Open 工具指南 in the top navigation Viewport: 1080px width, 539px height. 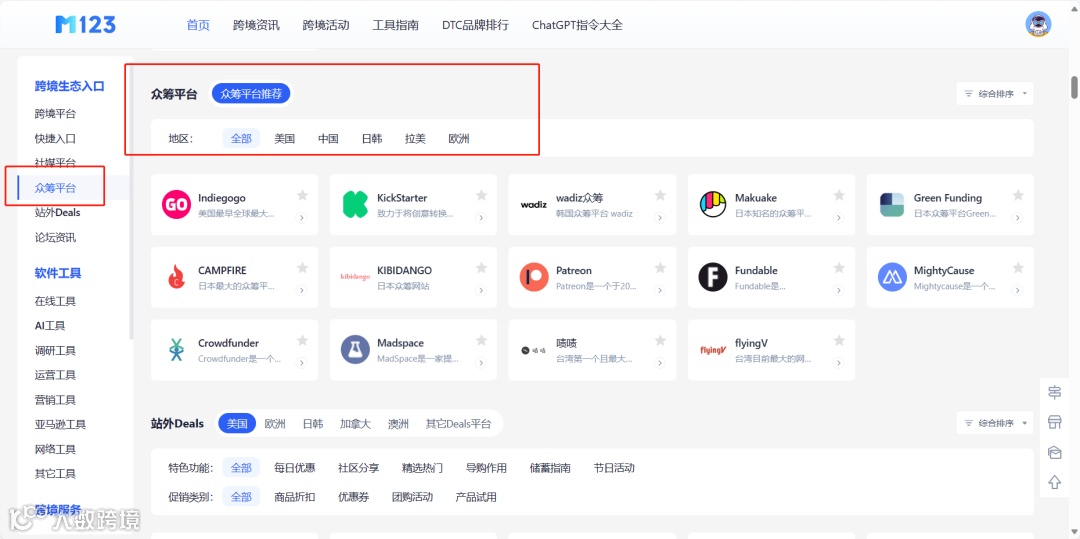point(395,25)
